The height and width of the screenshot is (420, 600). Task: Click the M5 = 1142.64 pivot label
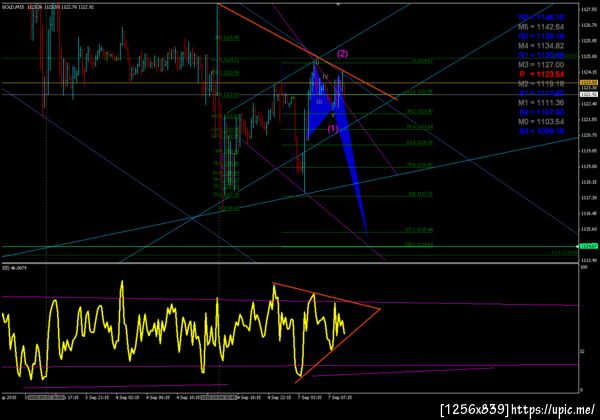coord(541,27)
